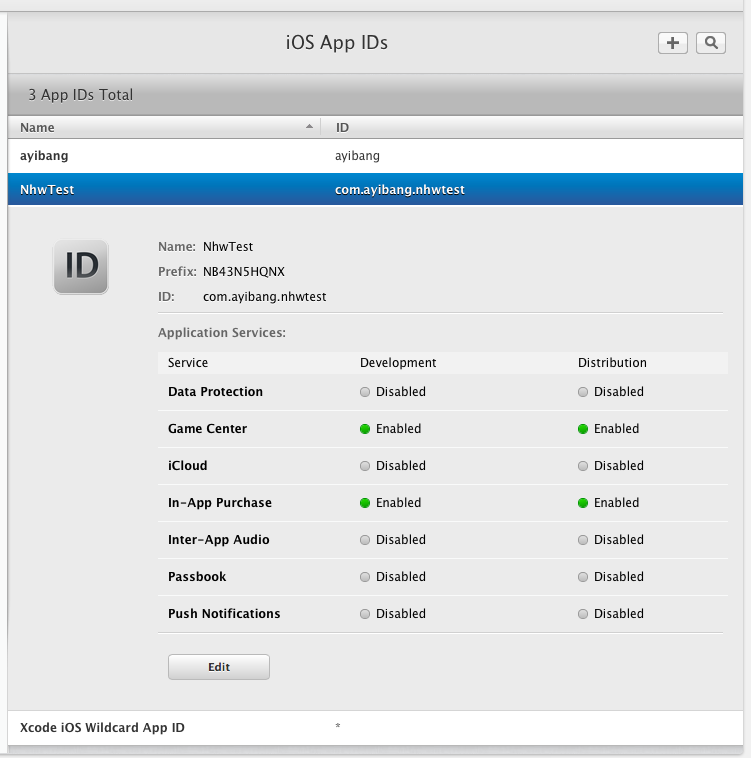Click iCloud Development status indicator

click(x=365, y=466)
